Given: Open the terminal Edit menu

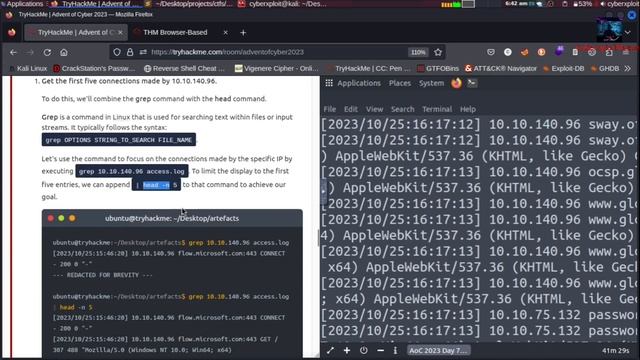Looking at the screenshot, I should [351, 109].
